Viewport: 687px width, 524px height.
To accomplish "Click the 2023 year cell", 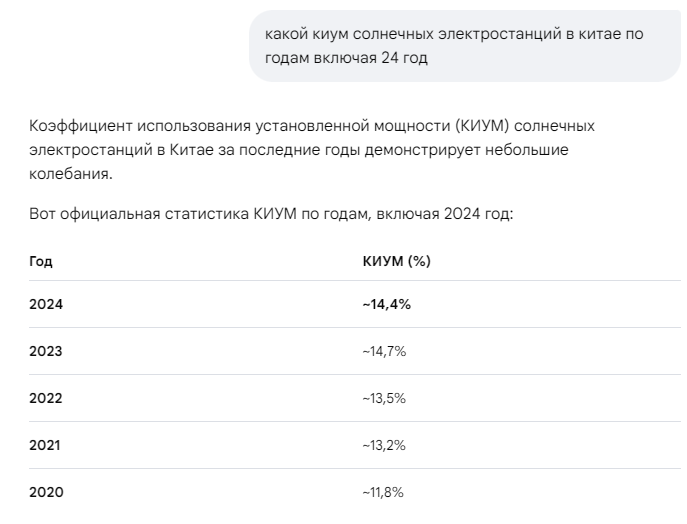I will 46,351.
